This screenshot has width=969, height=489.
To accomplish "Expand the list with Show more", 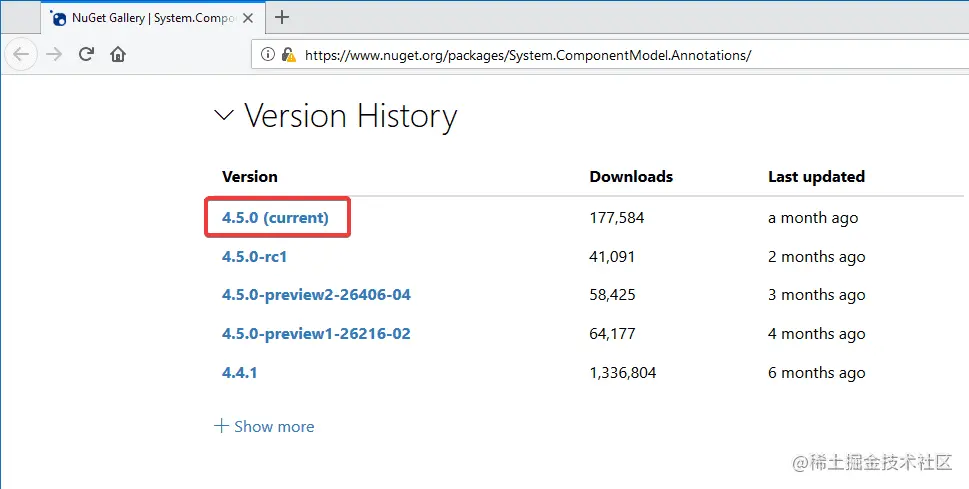I will click(x=264, y=426).
